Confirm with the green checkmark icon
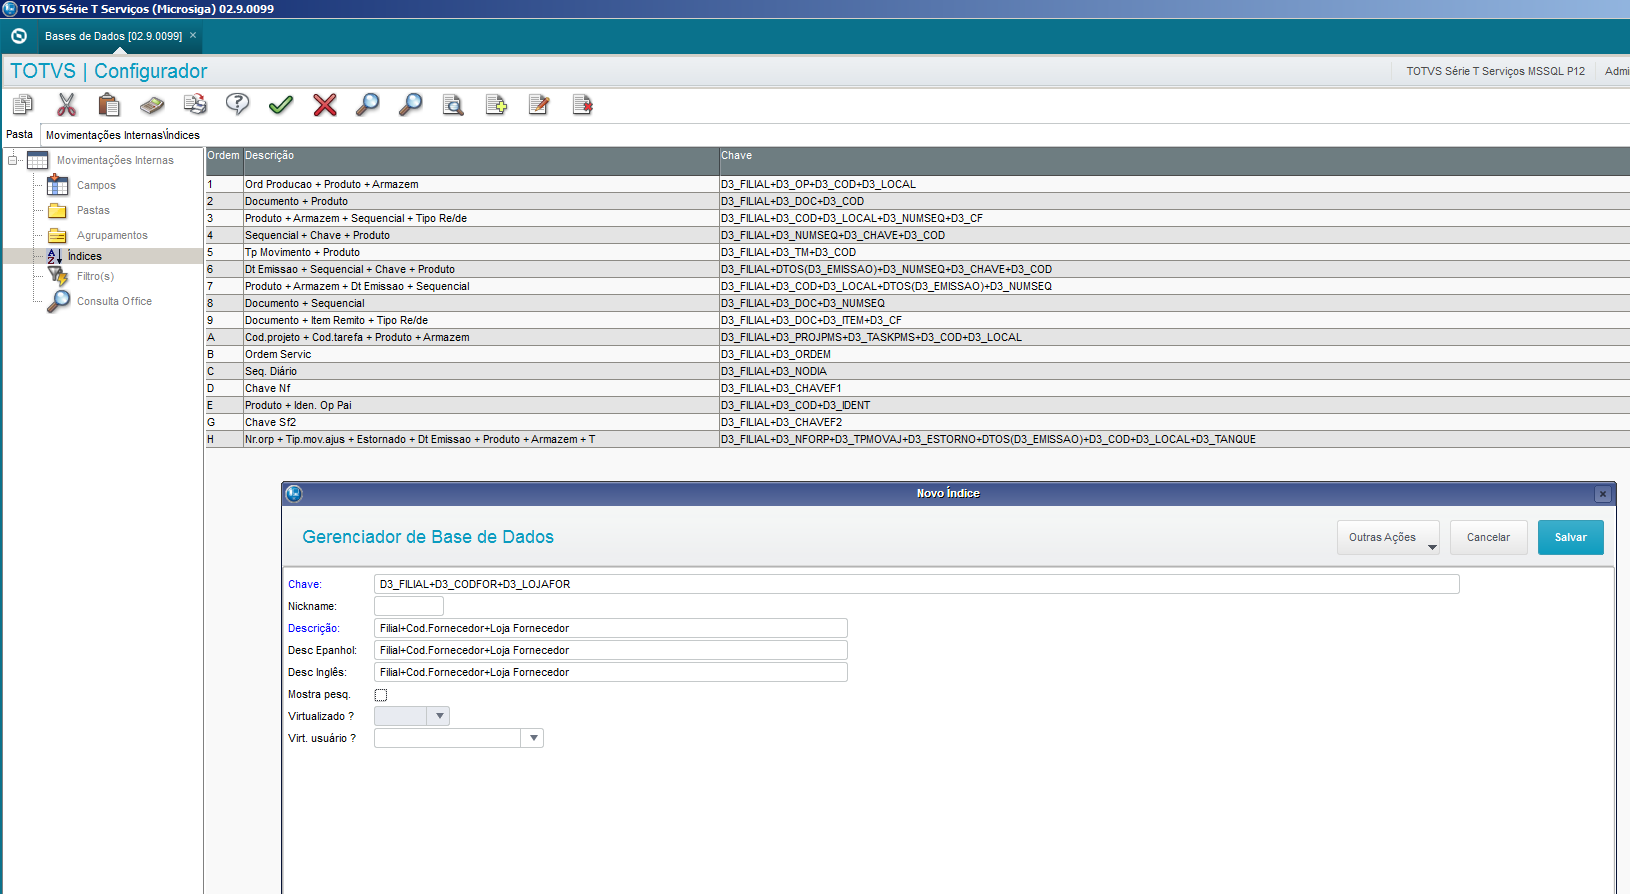Viewport: 1630px width, 894px height. [x=281, y=105]
